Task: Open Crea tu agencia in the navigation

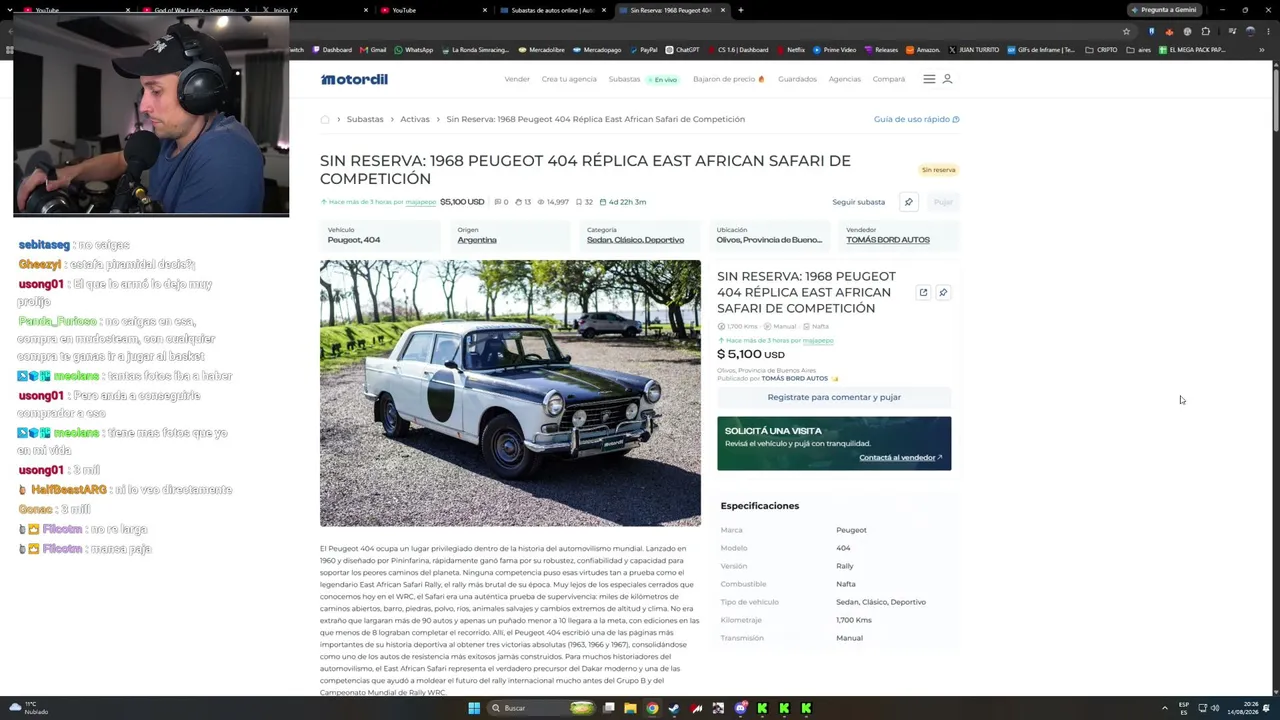Action: click(x=569, y=79)
